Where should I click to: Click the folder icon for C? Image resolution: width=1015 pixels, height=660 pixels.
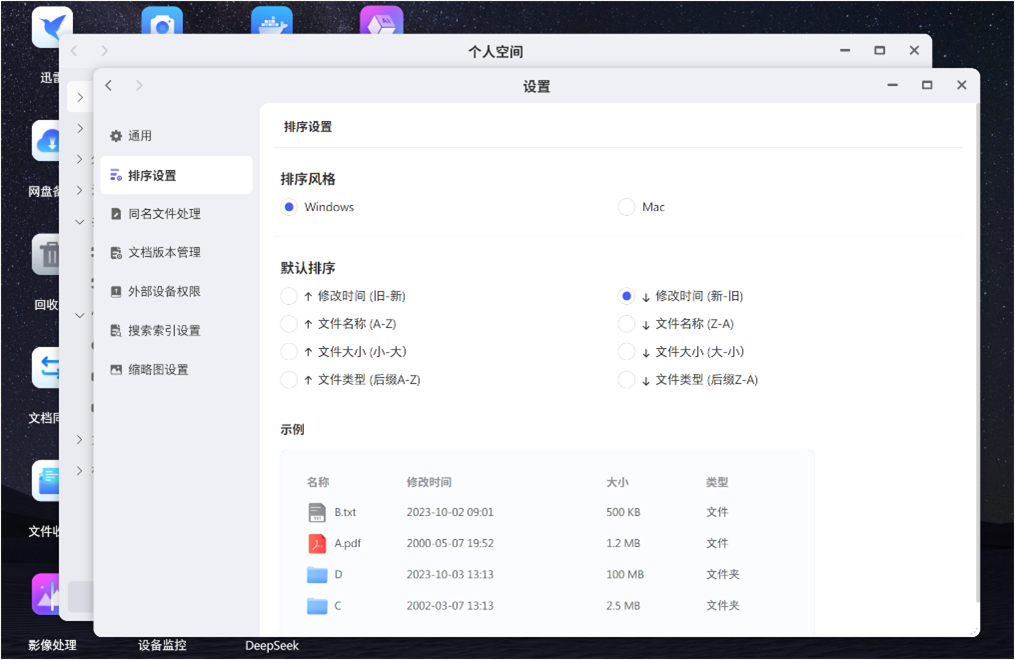click(x=317, y=606)
